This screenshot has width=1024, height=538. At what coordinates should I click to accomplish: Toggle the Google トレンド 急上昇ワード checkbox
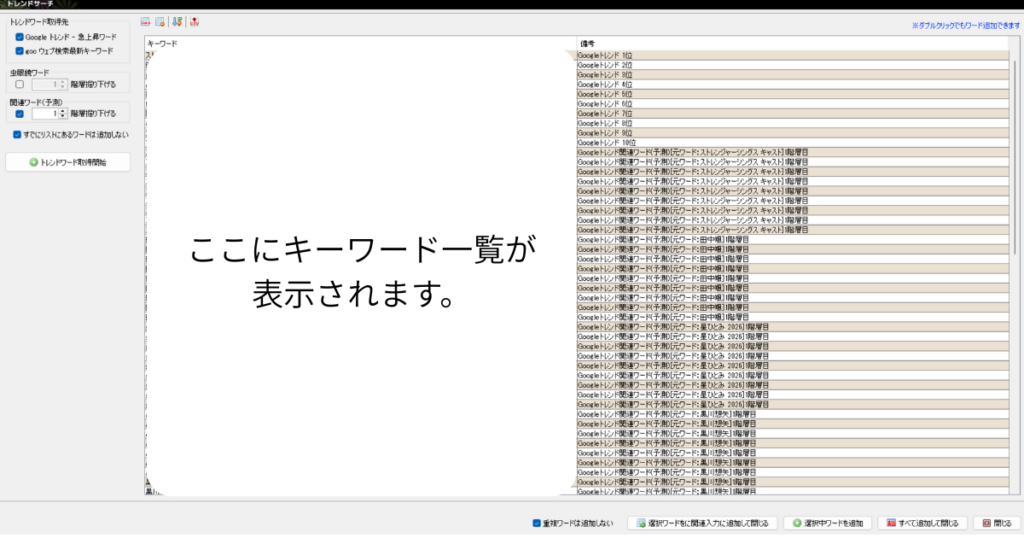(x=19, y=37)
